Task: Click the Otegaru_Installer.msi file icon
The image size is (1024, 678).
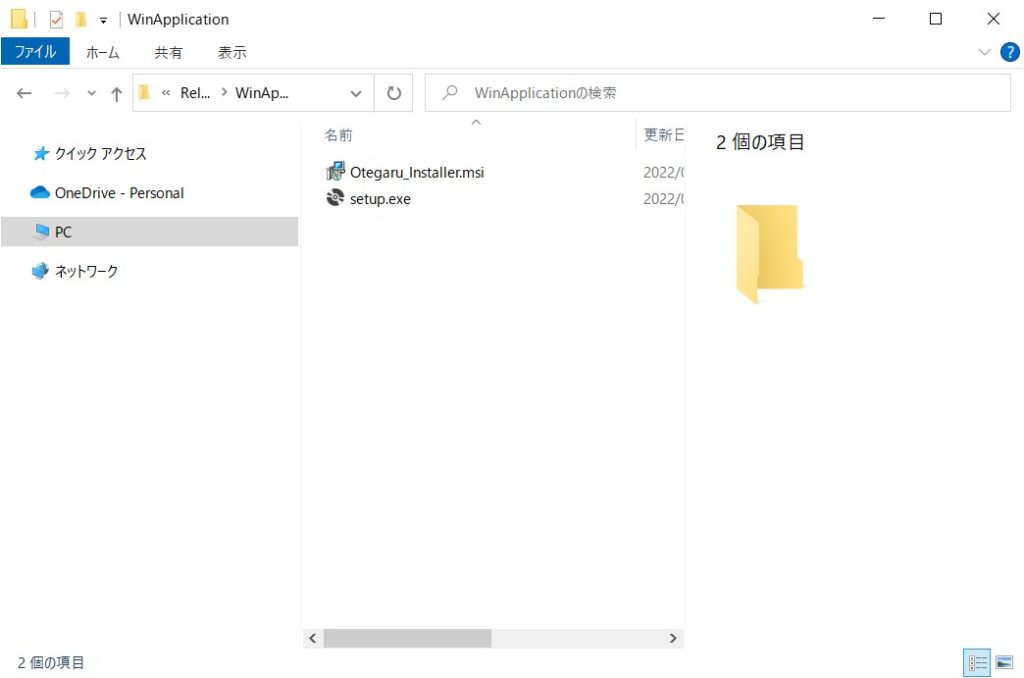Action: coord(335,172)
